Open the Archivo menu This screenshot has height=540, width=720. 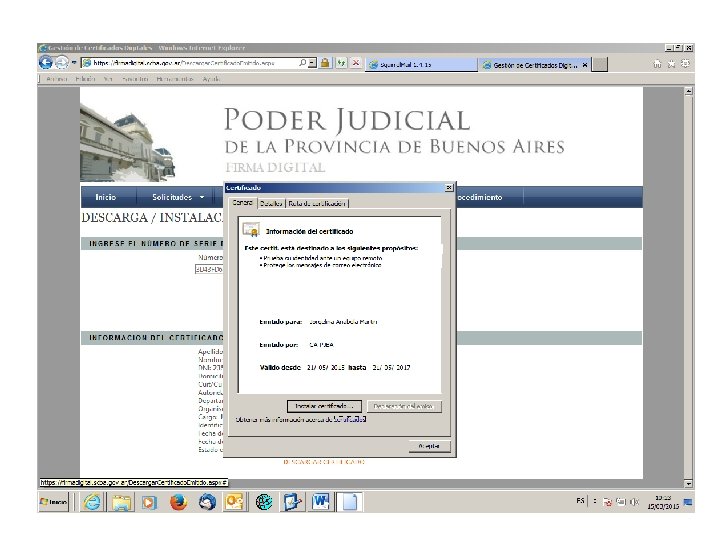(56, 79)
